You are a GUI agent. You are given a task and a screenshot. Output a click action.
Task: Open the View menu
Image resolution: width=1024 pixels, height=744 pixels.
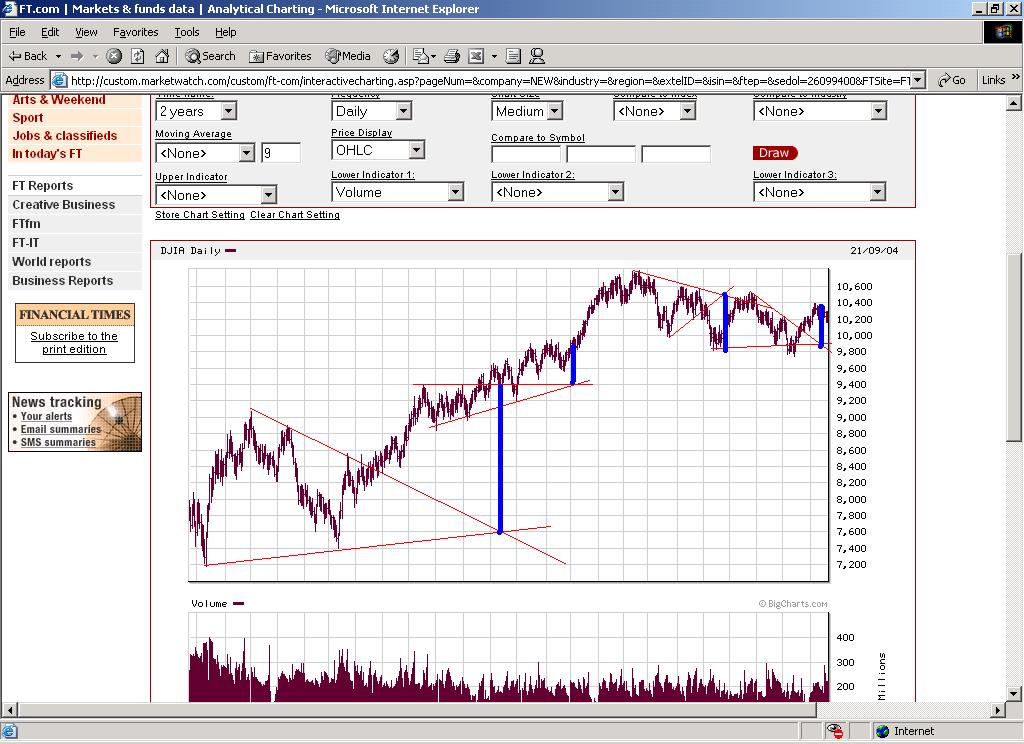[86, 32]
